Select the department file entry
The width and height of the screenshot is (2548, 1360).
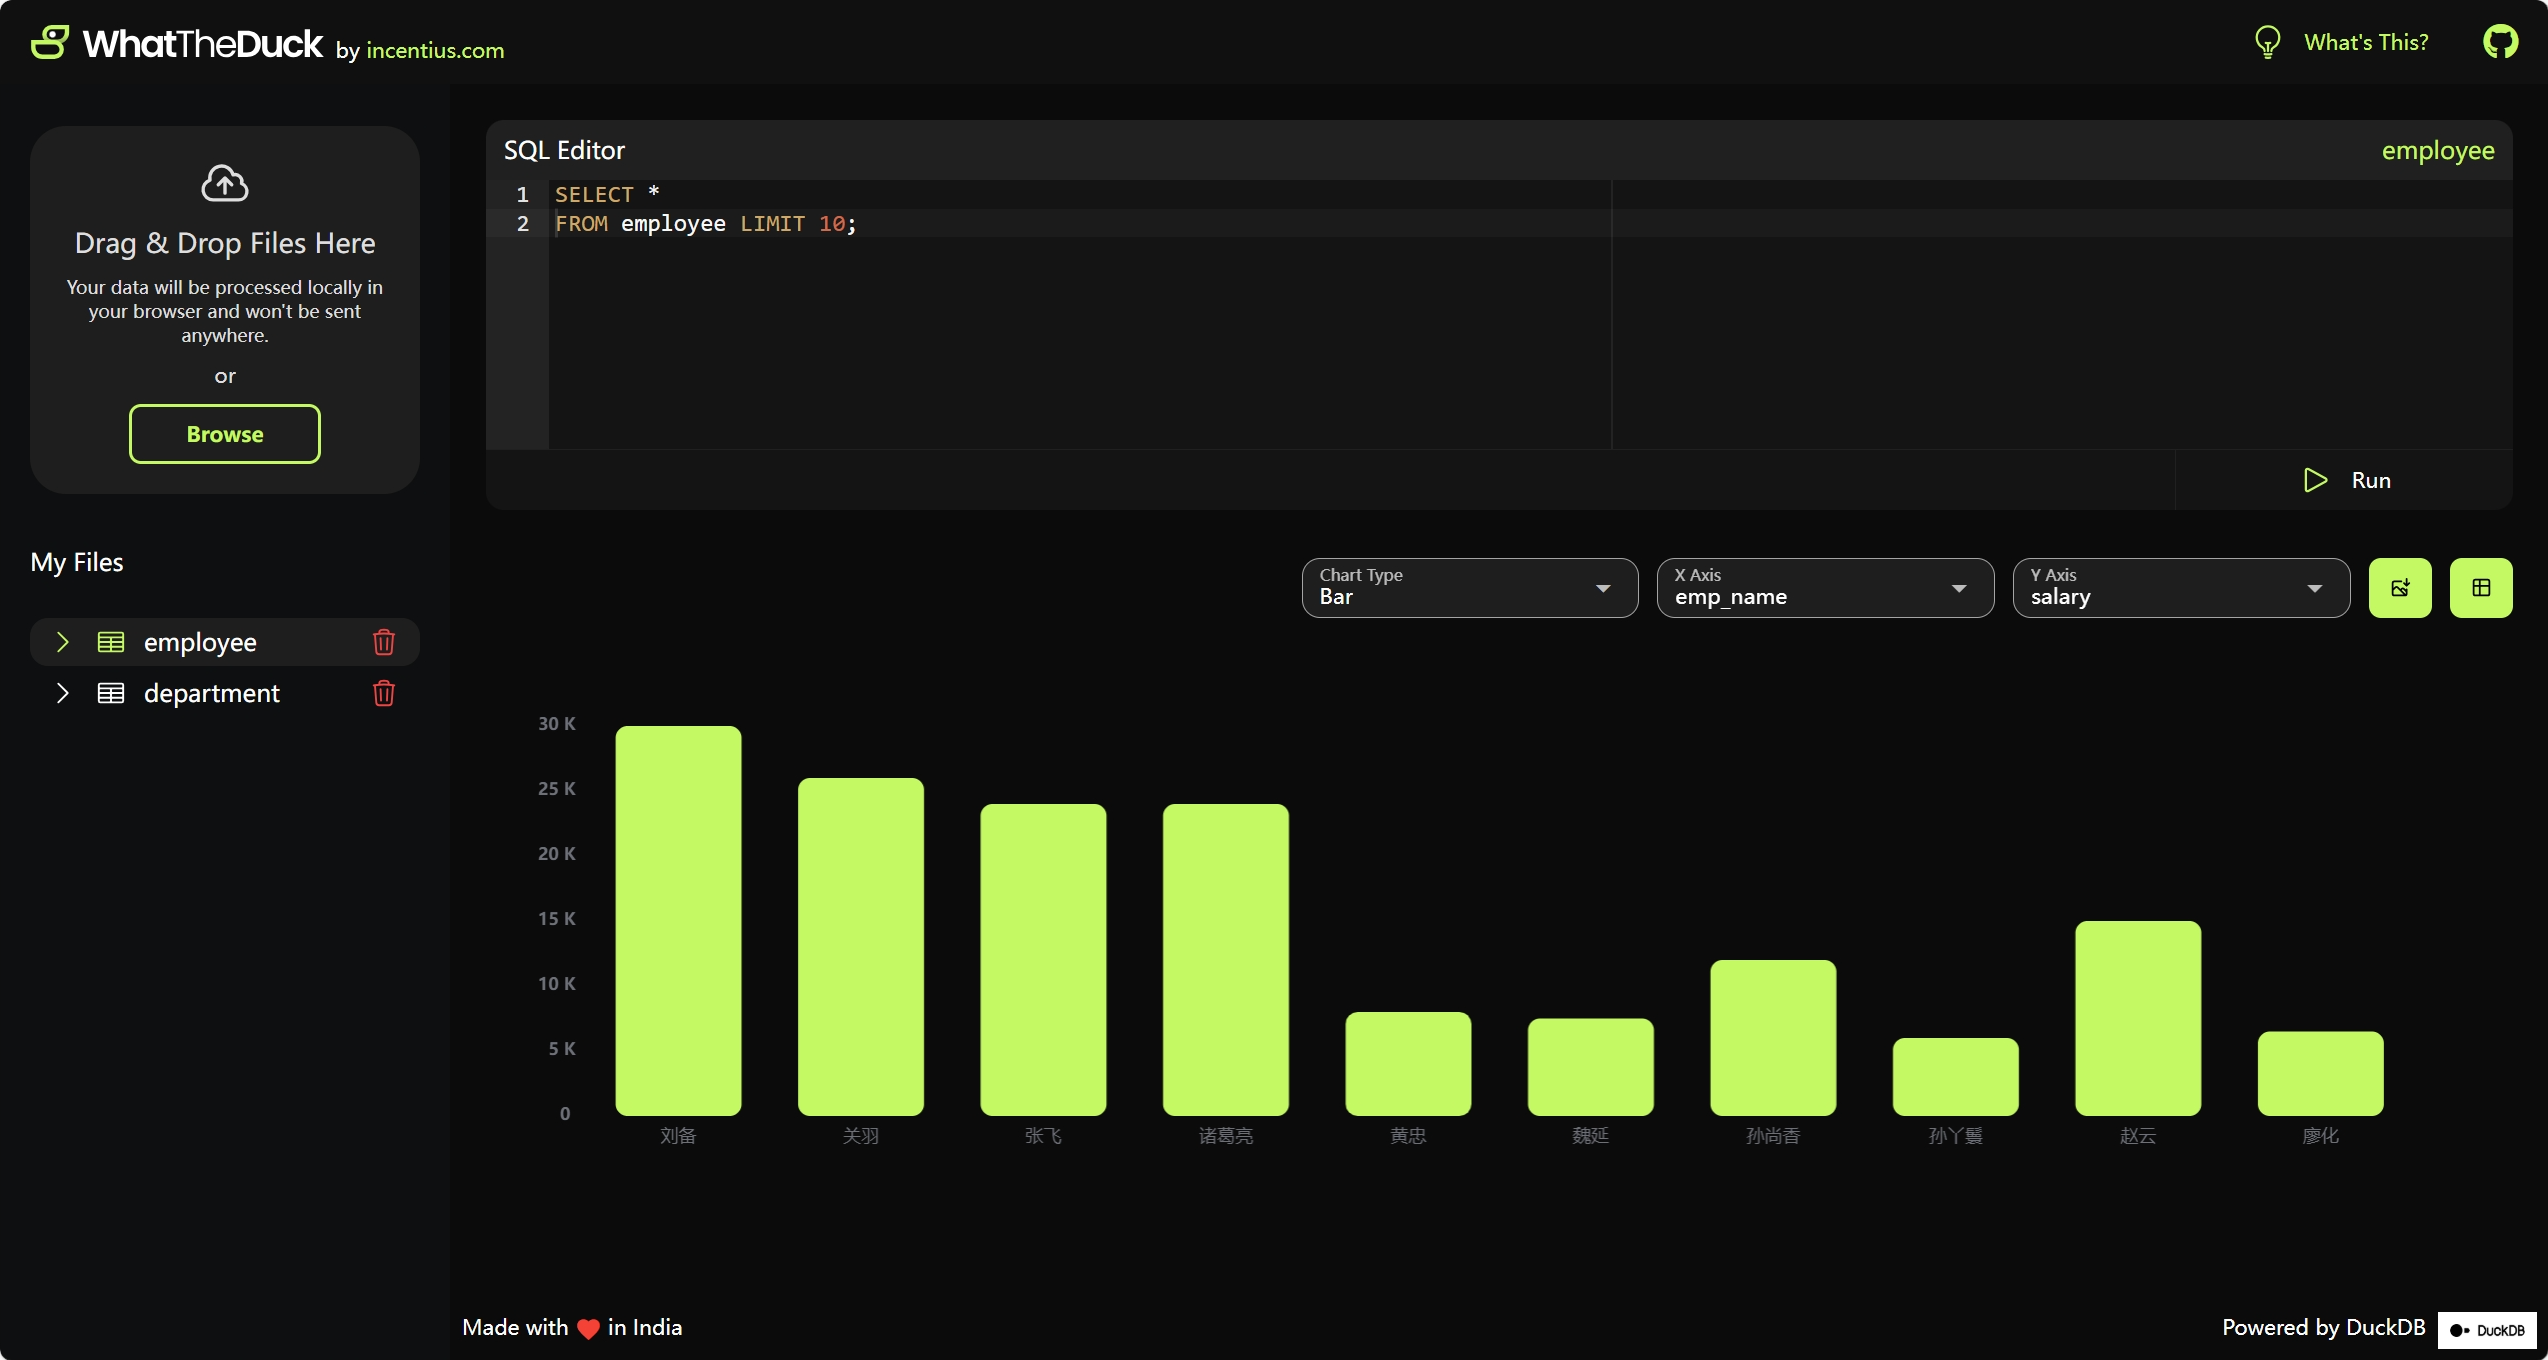(212, 693)
